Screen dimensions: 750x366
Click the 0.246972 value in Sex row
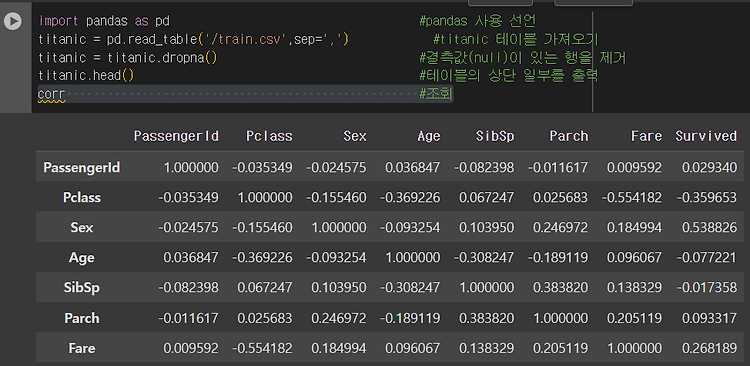(561, 227)
